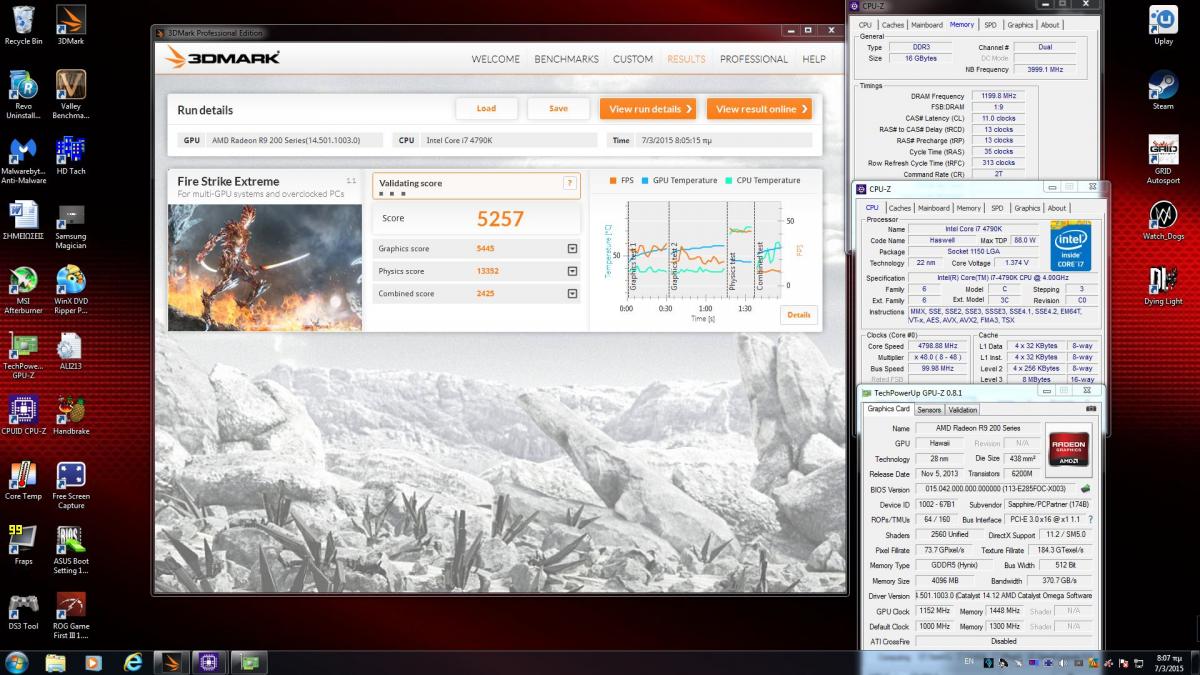Select the Free Screen Capture desktop icon
The image size is (1200, 675).
(x=71, y=486)
